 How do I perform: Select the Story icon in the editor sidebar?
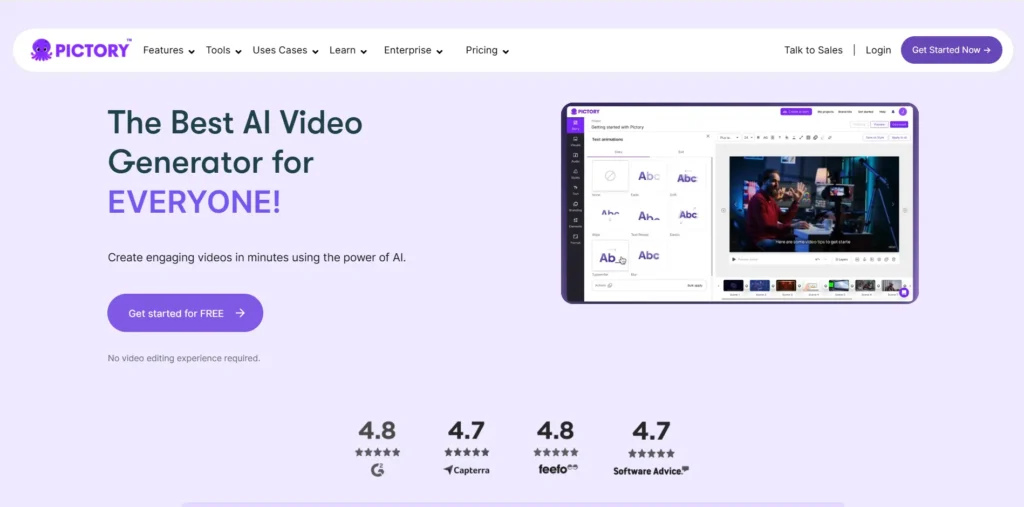575,125
